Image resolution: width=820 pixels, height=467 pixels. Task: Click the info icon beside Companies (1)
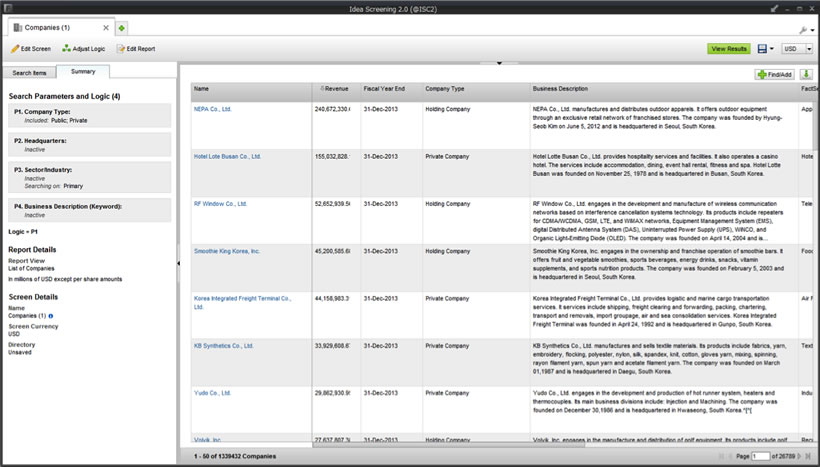51,316
